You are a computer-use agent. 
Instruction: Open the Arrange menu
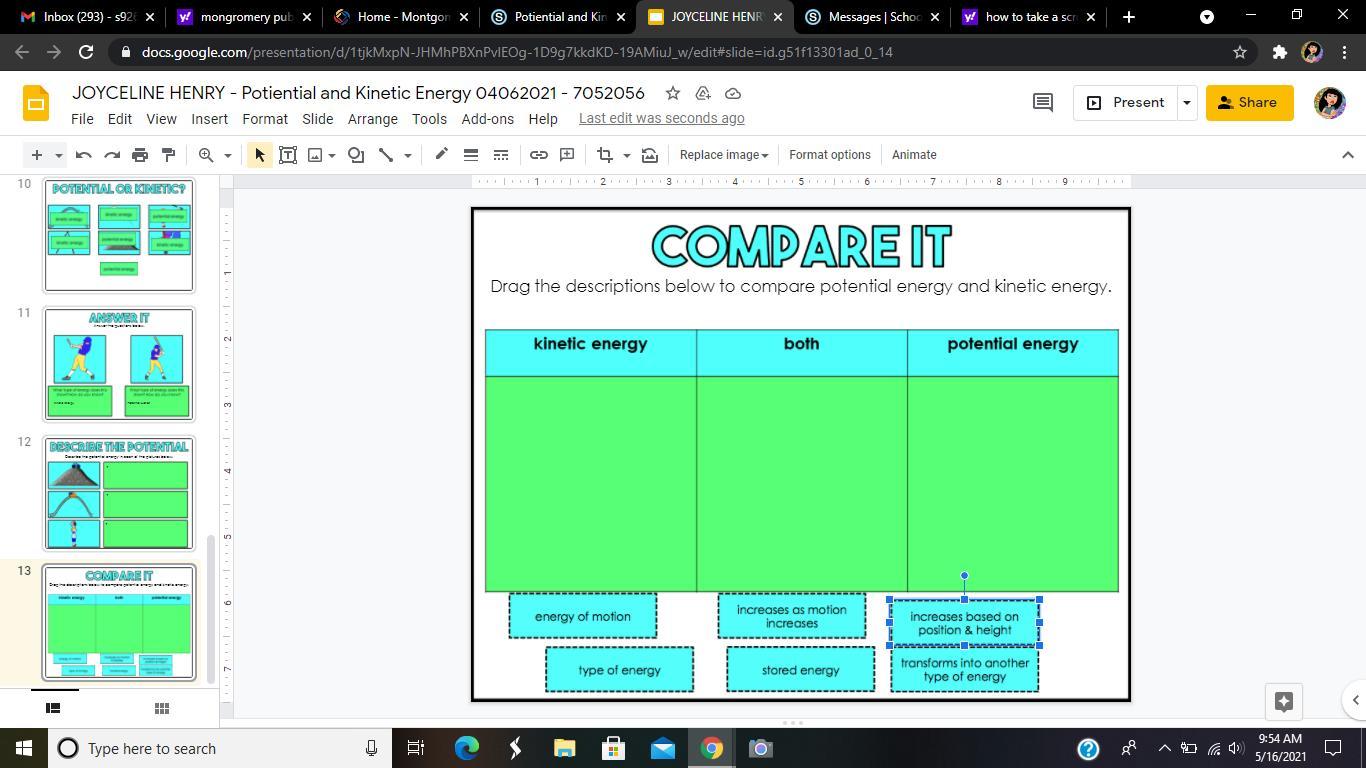(372, 118)
